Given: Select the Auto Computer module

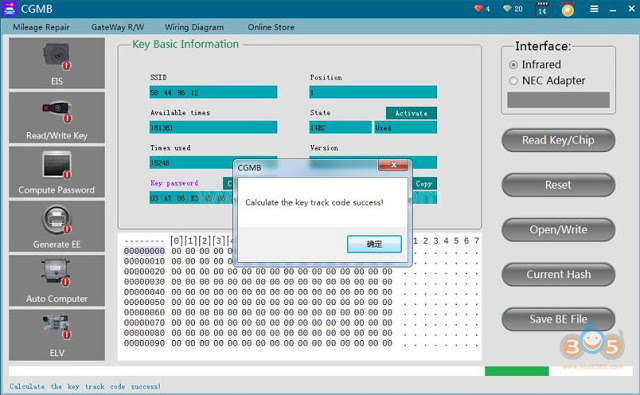Looking at the screenshot, I should (57, 280).
